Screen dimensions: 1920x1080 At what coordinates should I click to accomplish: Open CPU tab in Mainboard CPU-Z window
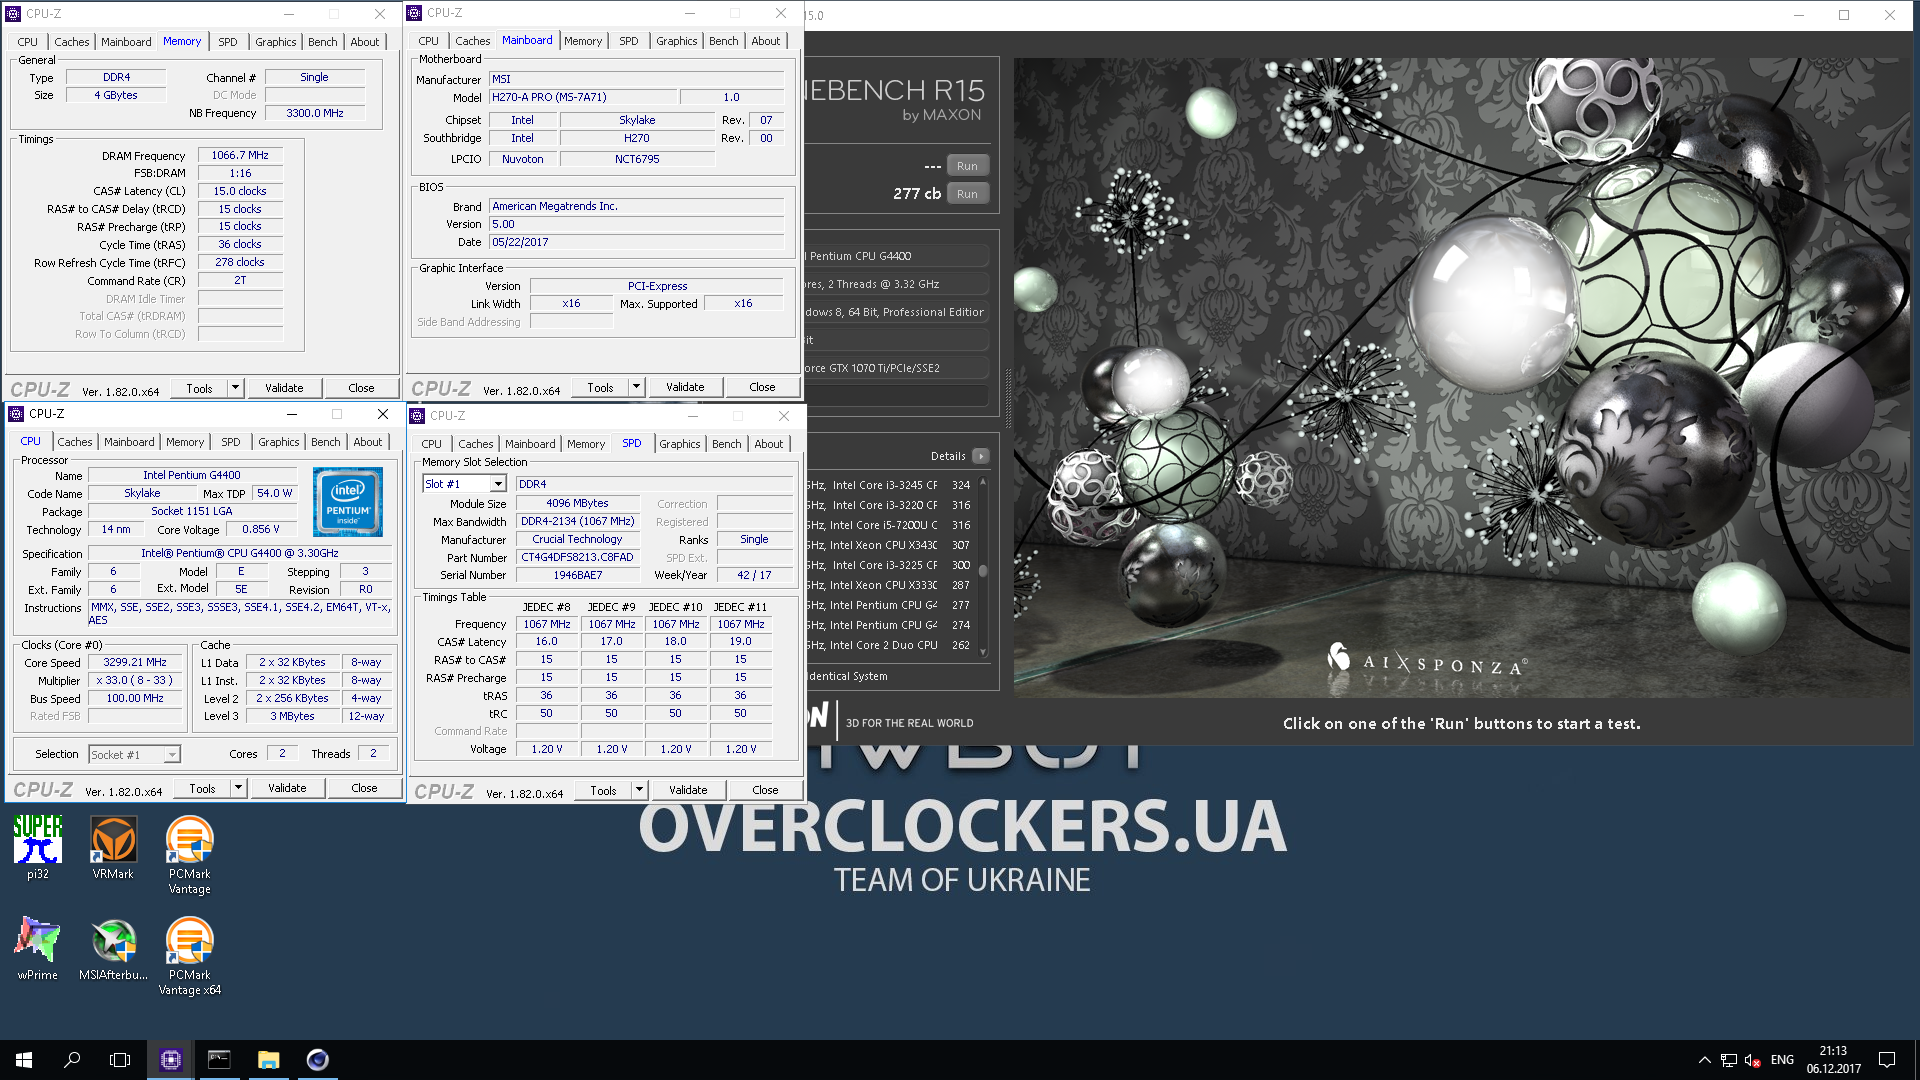(428, 41)
